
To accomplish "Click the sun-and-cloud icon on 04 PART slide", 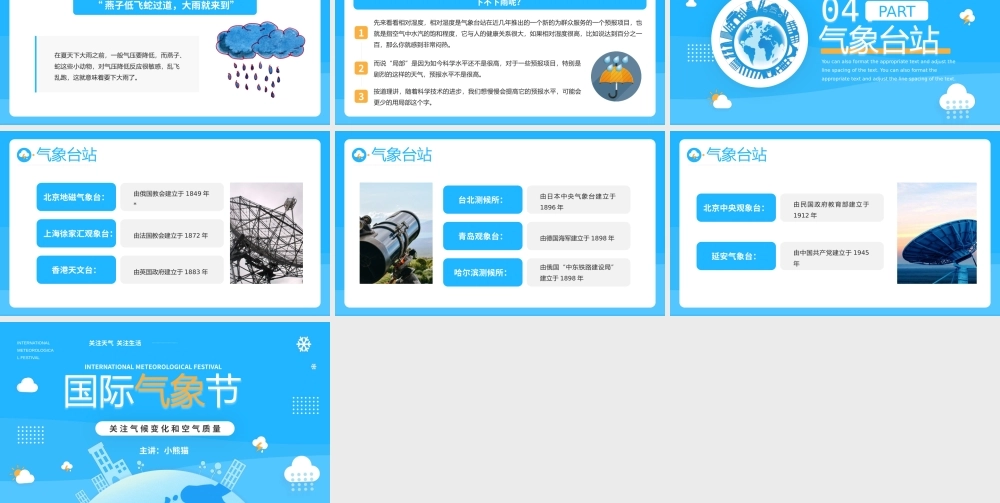I will 720,99.
